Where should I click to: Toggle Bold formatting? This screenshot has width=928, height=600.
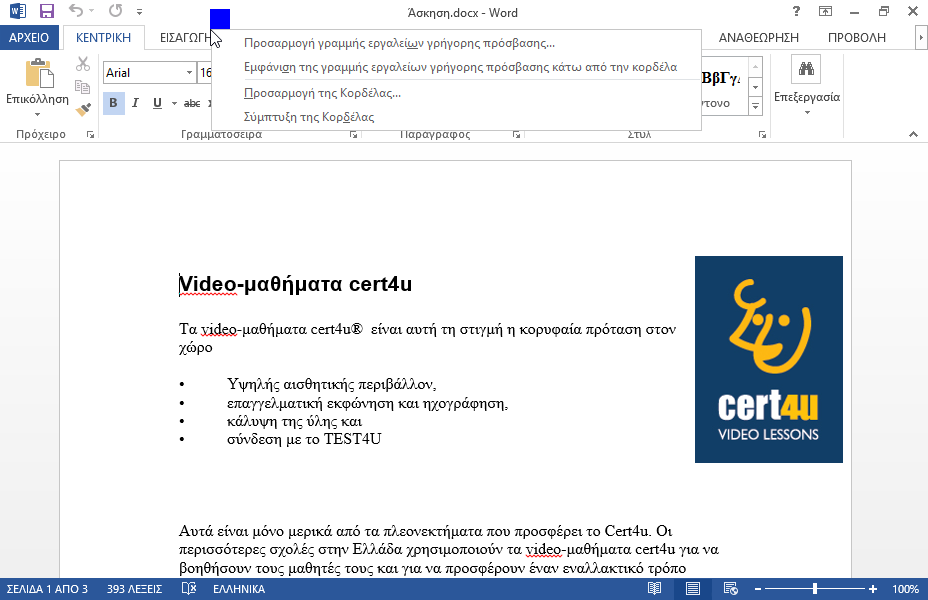[x=114, y=103]
